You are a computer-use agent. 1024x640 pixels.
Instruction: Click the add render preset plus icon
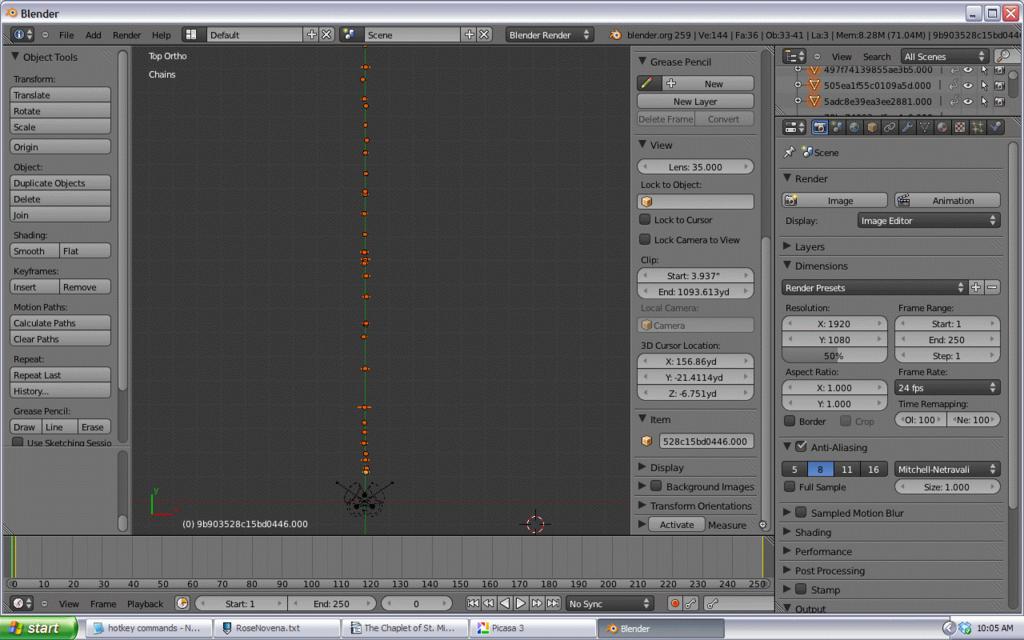pyautogui.click(x=976, y=287)
